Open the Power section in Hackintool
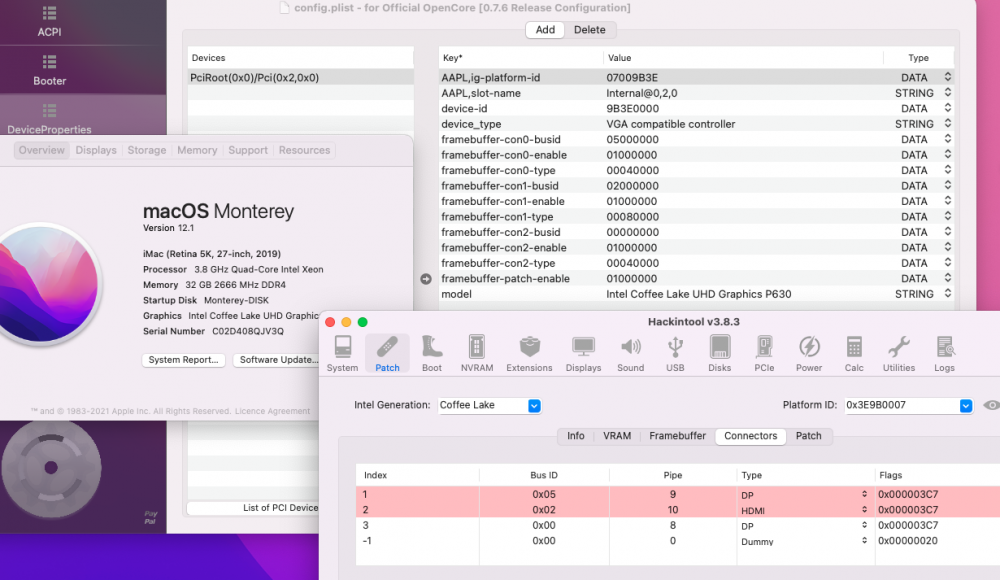1000x580 pixels. tap(809, 353)
